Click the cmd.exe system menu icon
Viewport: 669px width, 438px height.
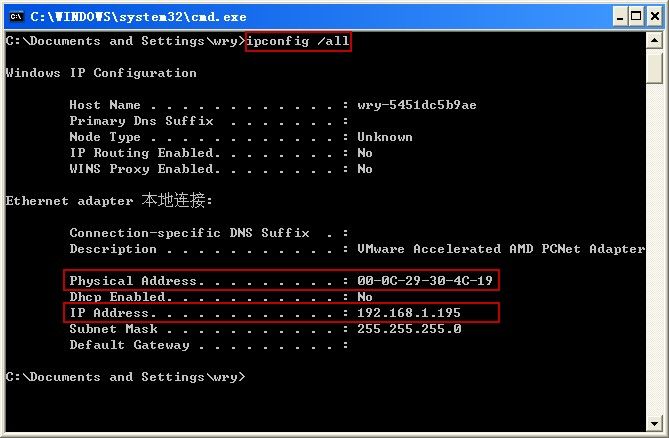pos(16,17)
